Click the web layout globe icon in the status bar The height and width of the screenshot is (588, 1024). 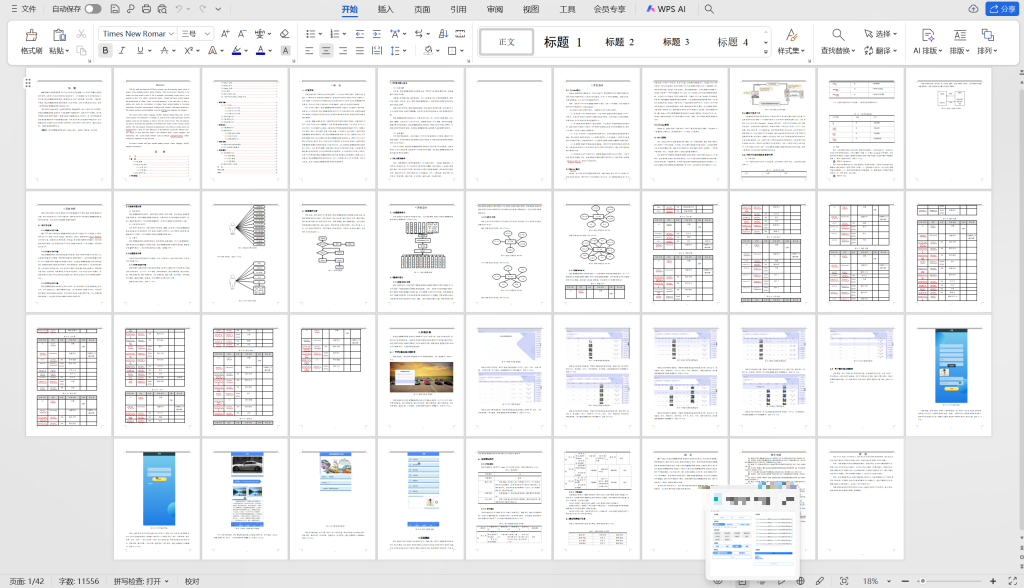tap(801, 581)
